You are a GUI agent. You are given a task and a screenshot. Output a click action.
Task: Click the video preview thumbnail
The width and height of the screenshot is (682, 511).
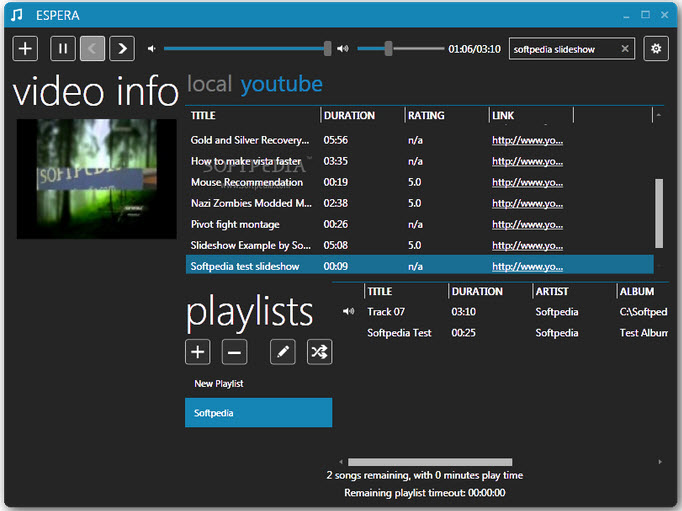[x=95, y=178]
